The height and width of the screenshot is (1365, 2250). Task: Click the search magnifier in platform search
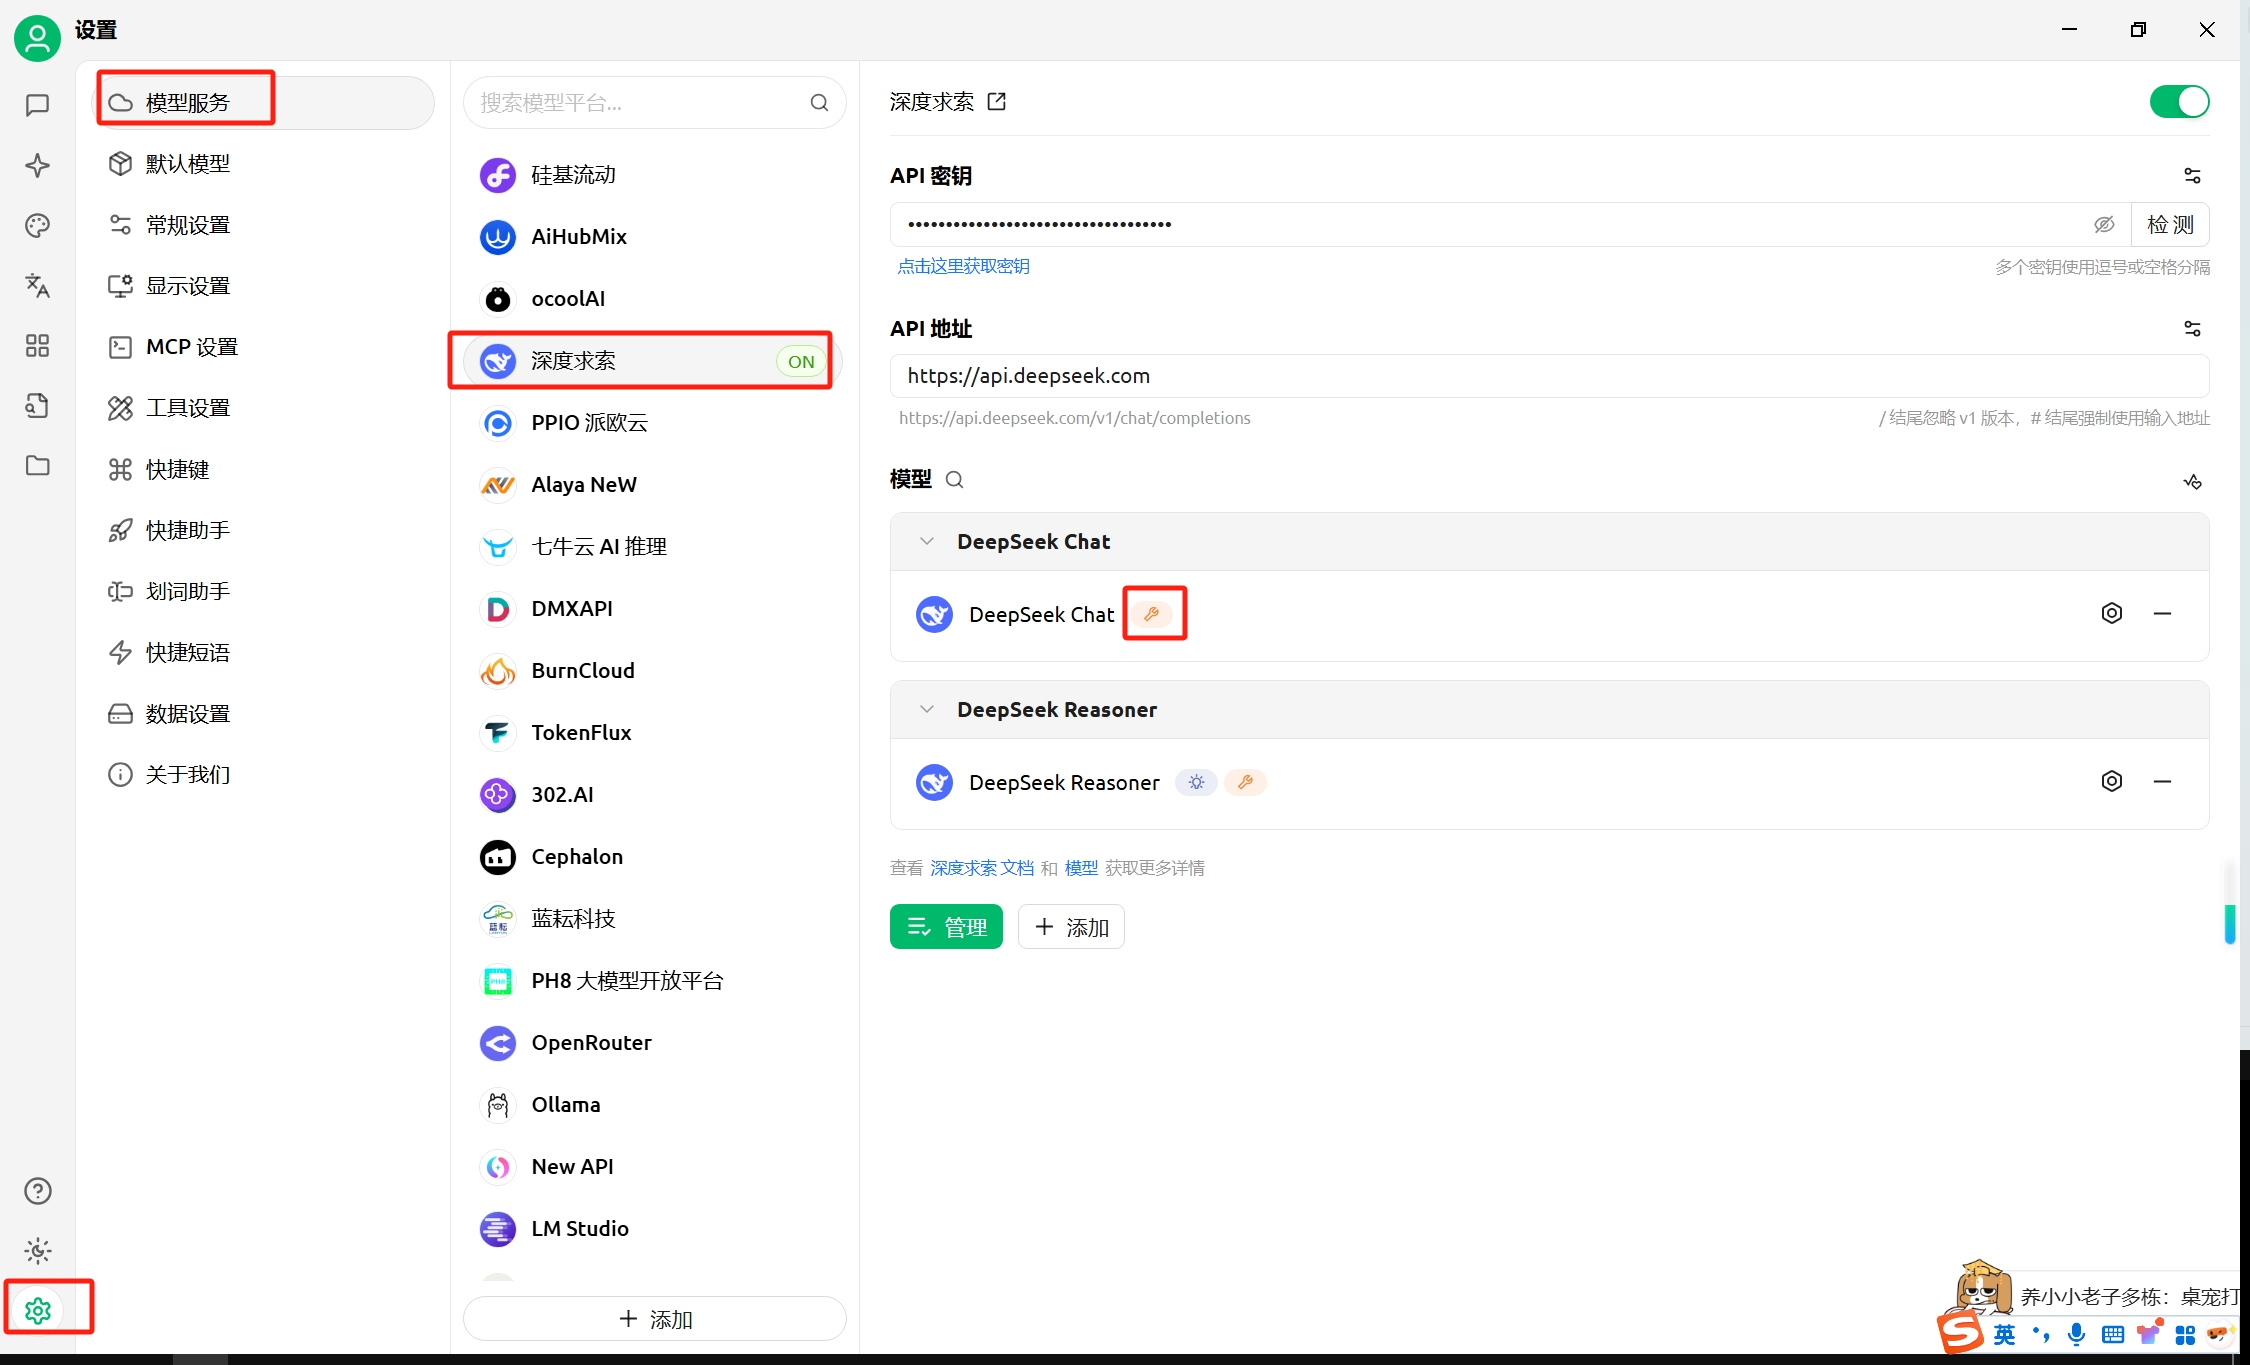pyautogui.click(x=819, y=102)
